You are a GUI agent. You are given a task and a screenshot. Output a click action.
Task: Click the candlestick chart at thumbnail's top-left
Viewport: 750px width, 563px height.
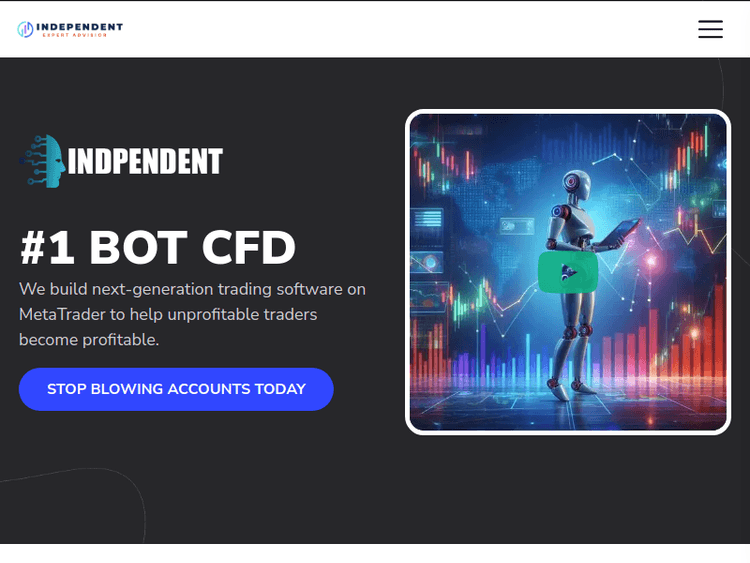click(445, 164)
